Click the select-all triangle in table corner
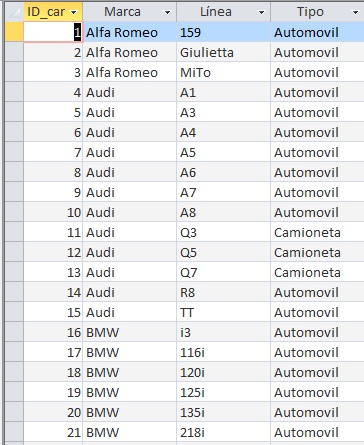Image resolution: width=364 pixels, height=445 pixels. point(14,12)
